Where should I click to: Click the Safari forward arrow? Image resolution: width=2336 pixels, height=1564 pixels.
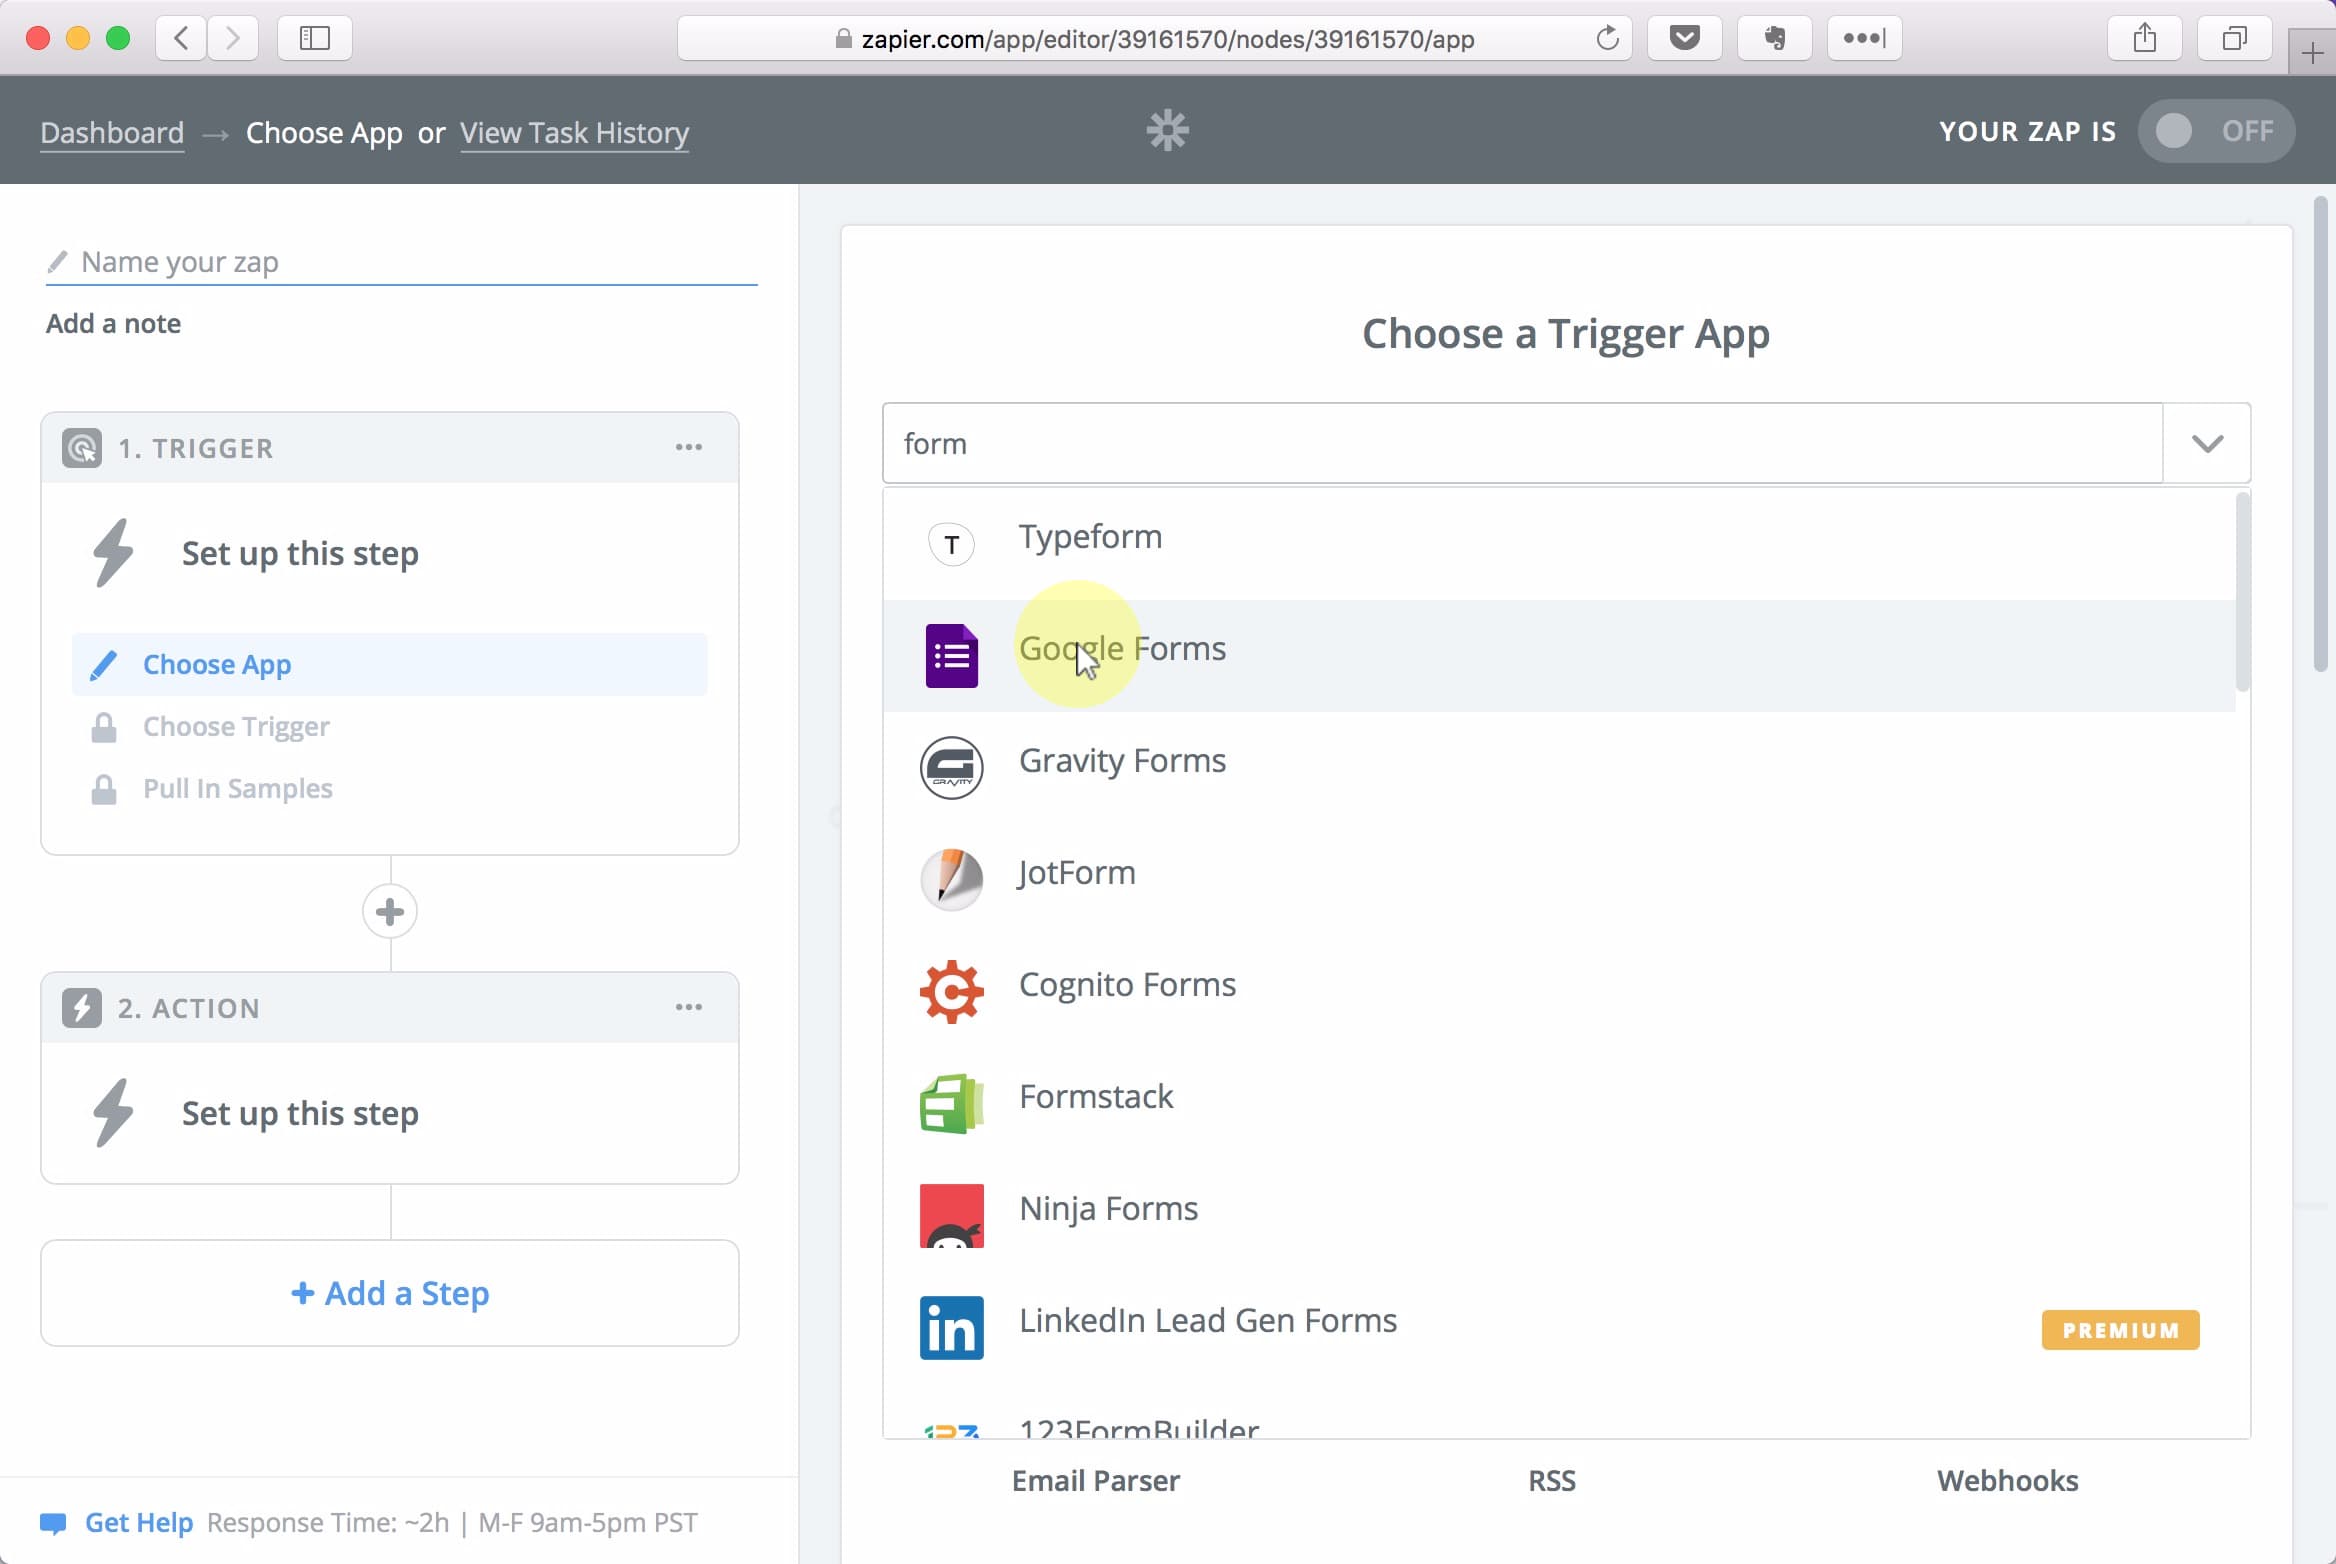click(233, 38)
